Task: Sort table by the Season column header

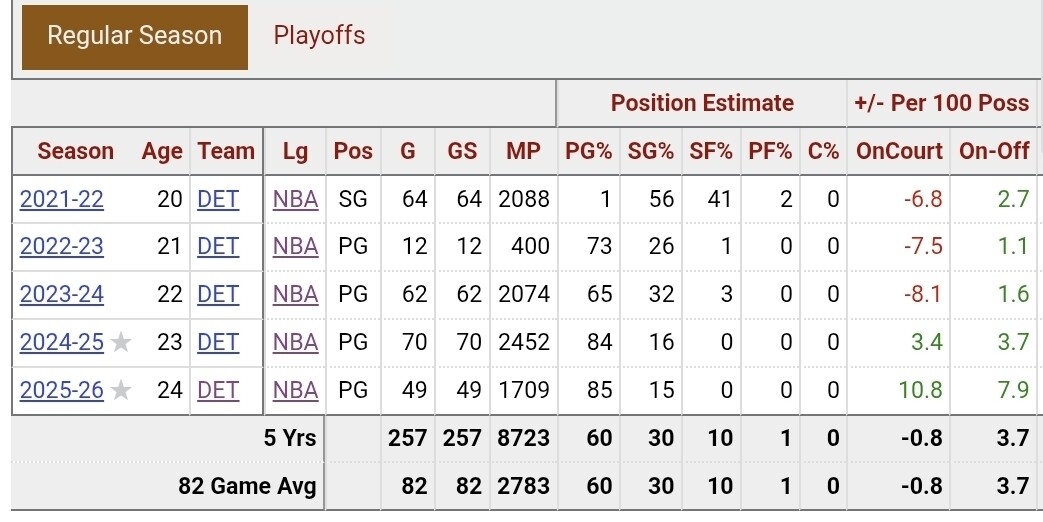Action: [75, 152]
